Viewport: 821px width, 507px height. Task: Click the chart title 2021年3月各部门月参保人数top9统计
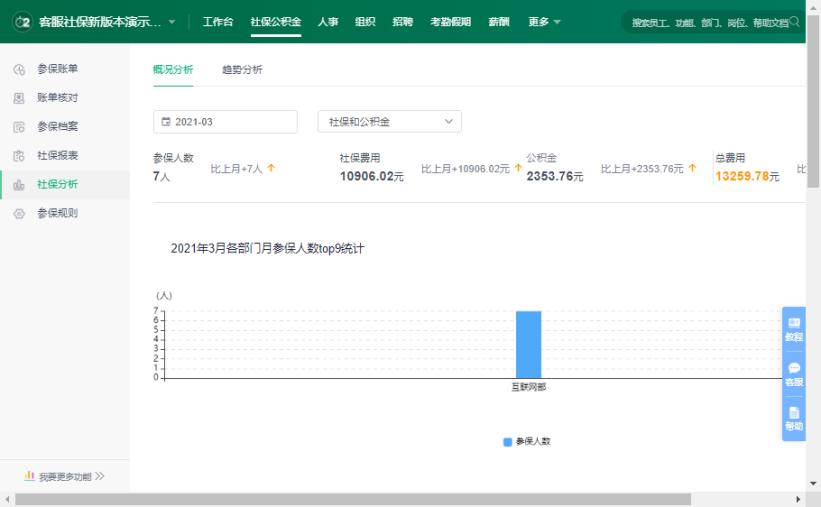coord(267,248)
